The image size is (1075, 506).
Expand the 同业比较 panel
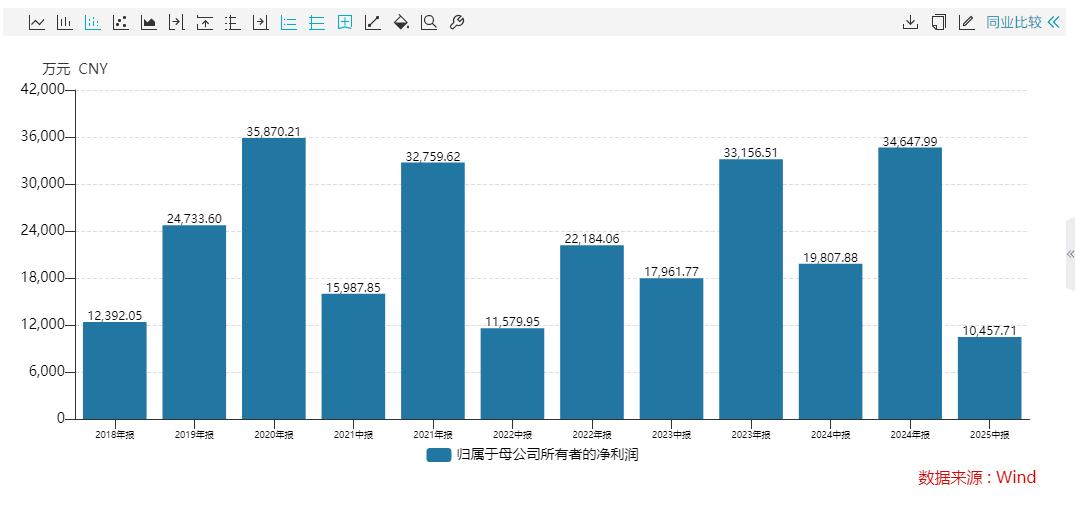[x=1053, y=22]
